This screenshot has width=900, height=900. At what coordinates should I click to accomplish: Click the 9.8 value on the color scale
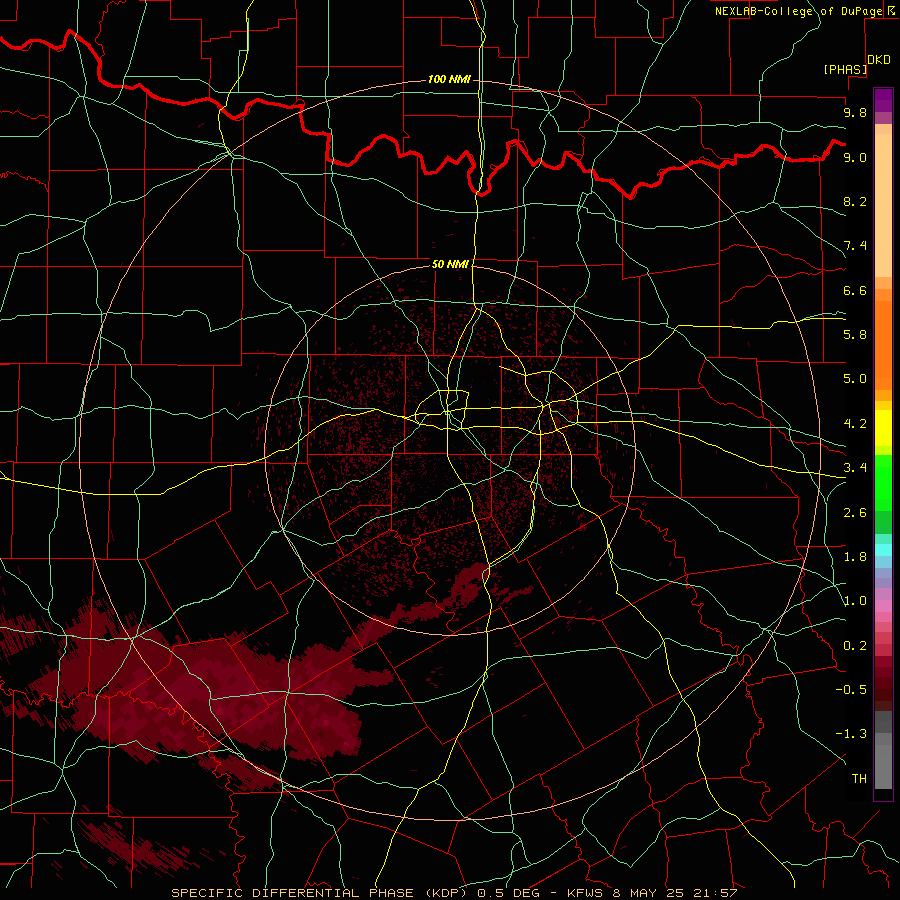pos(855,112)
